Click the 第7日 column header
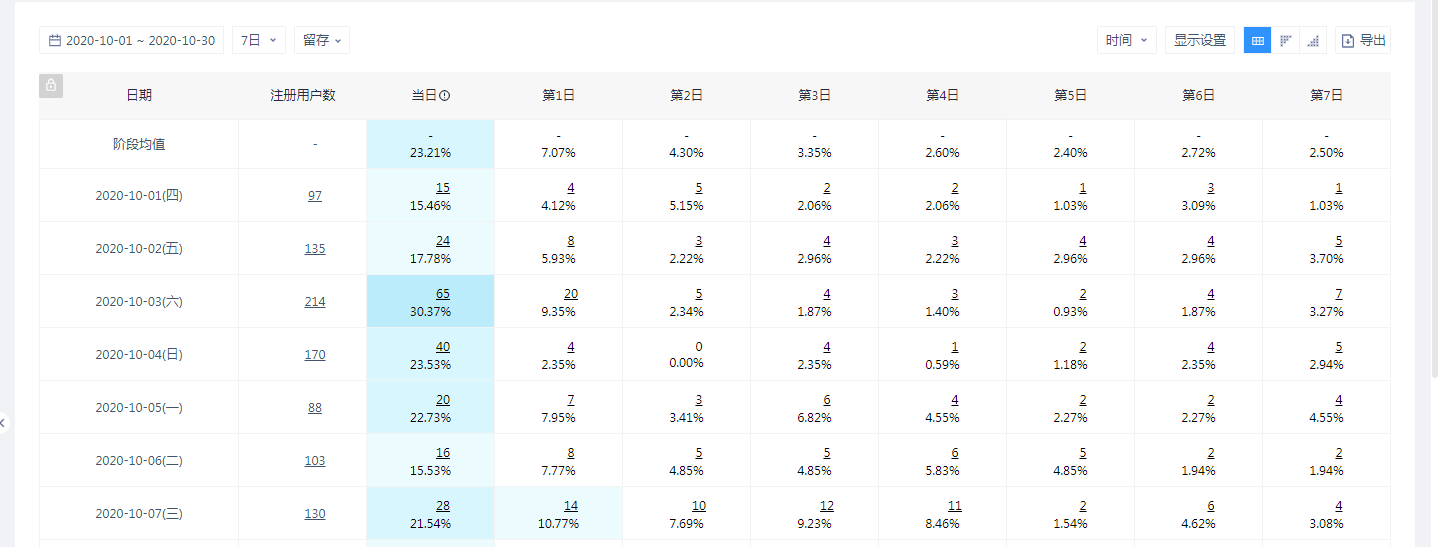This screenshot has height=547, width=1439. pos(1326,96)
